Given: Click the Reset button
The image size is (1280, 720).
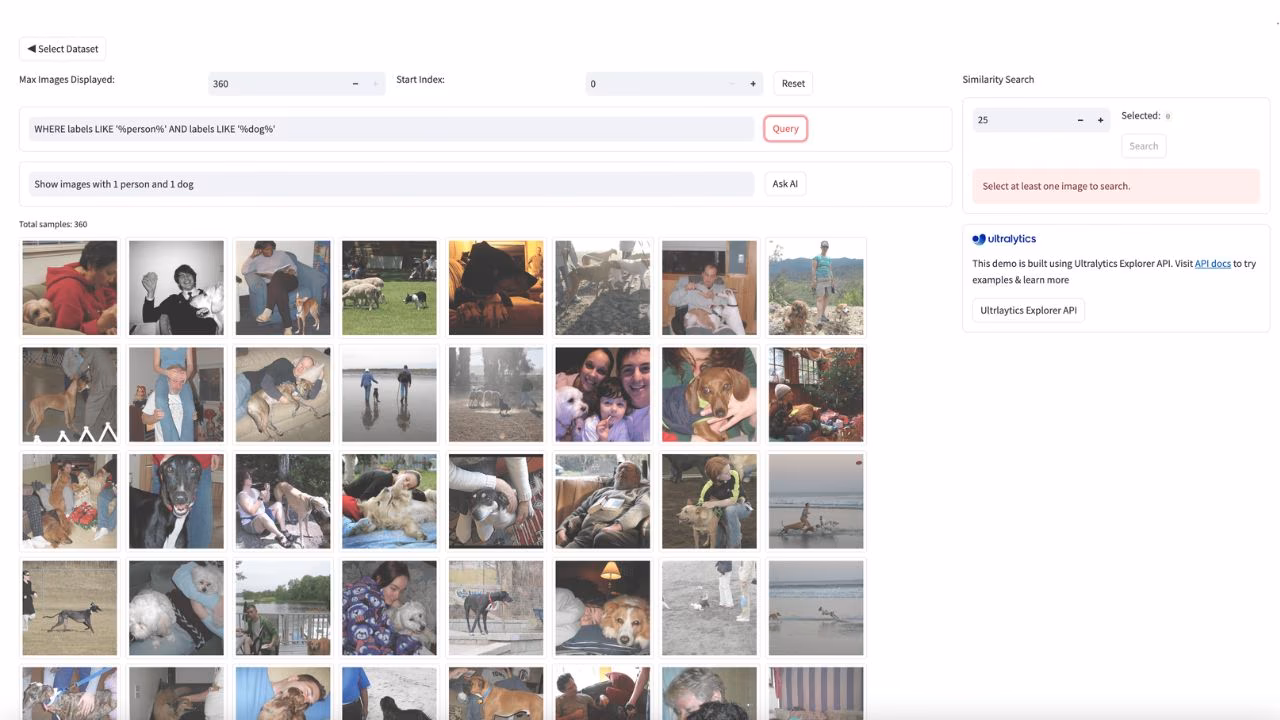Looking at the screenshot, I should point(793,84).
